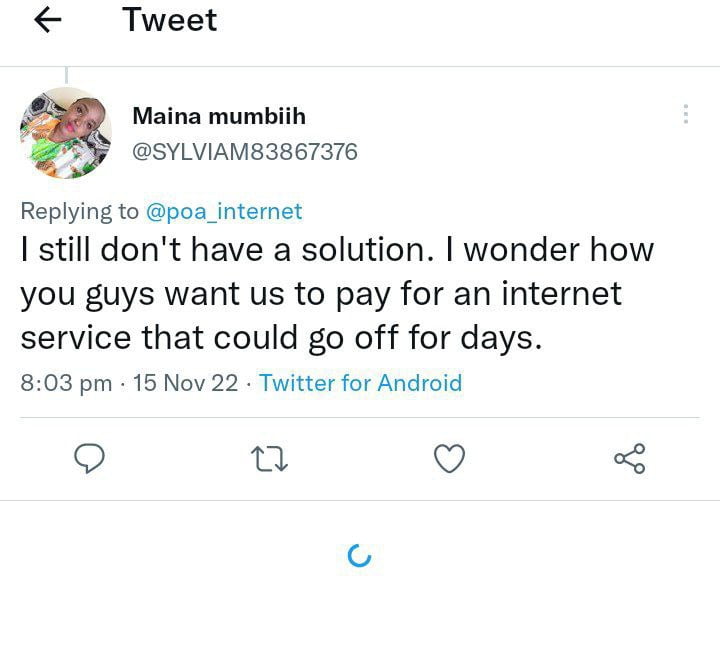Click the thread connector line above avatar

tap(66, 74)
